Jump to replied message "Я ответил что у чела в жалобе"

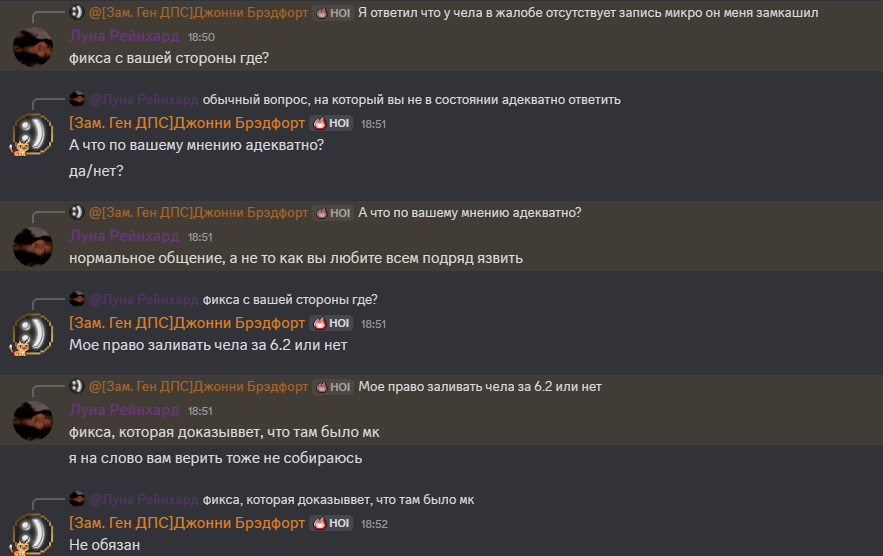pos(587,13)
